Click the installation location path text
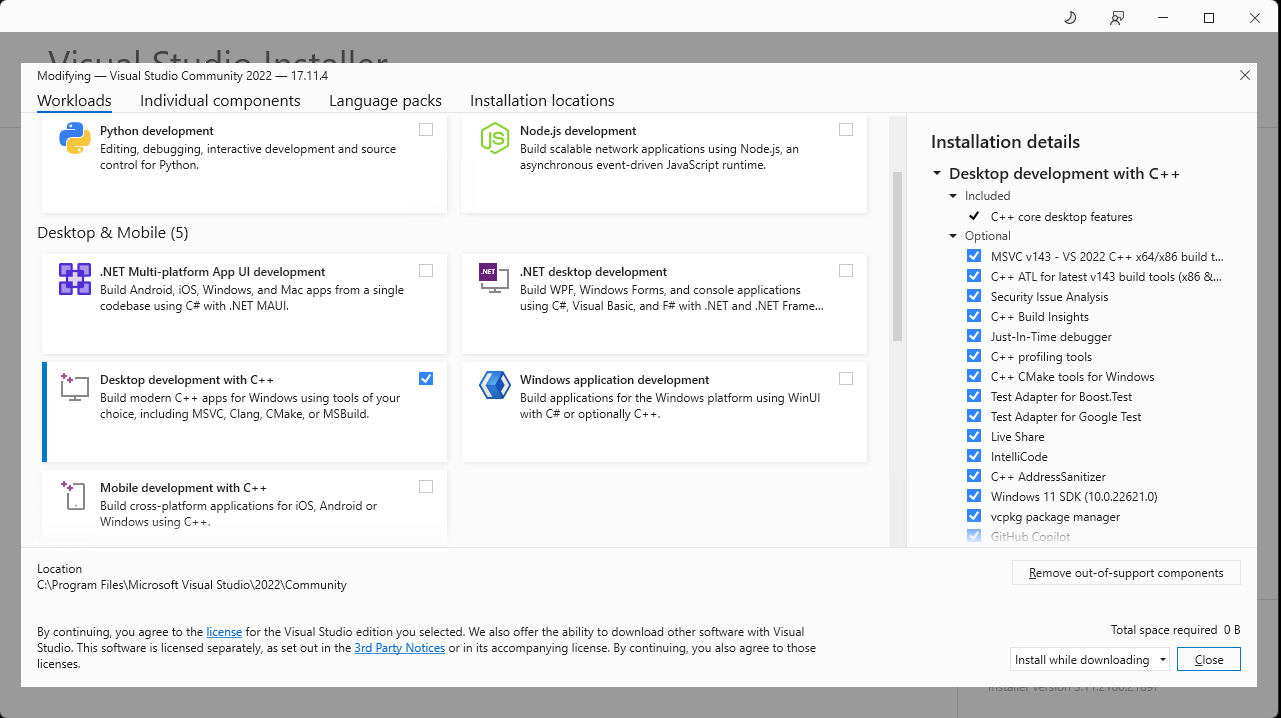The image size is (1281, 718). (192, 585)
